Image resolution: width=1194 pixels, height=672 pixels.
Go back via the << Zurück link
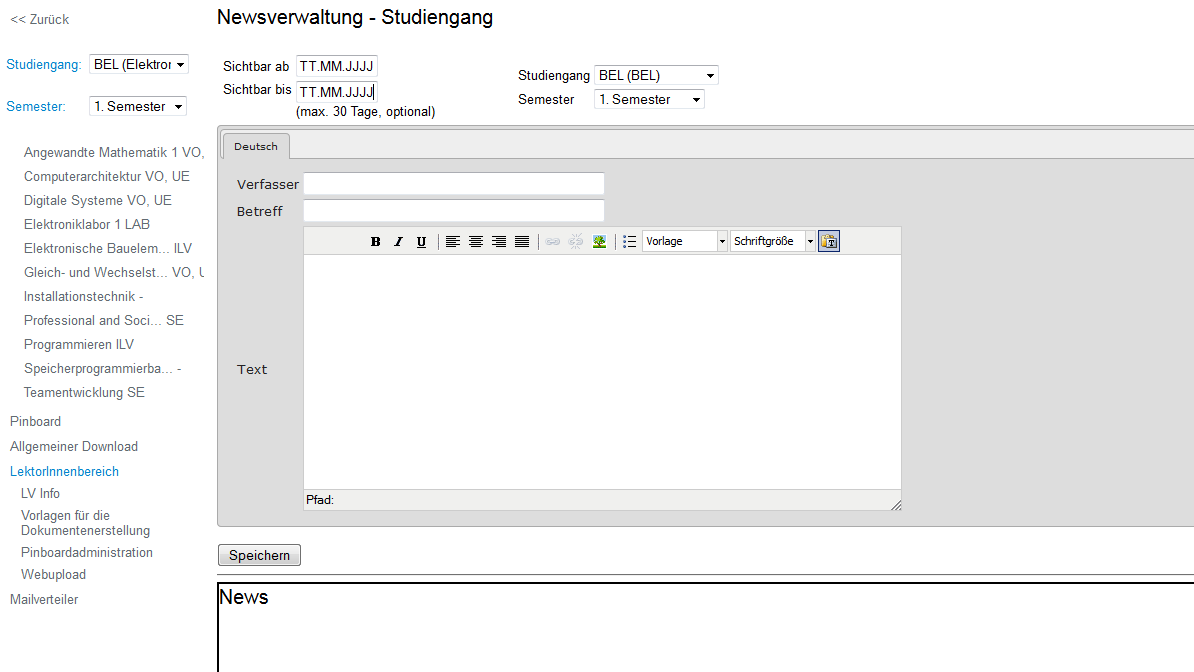point(40,20)
